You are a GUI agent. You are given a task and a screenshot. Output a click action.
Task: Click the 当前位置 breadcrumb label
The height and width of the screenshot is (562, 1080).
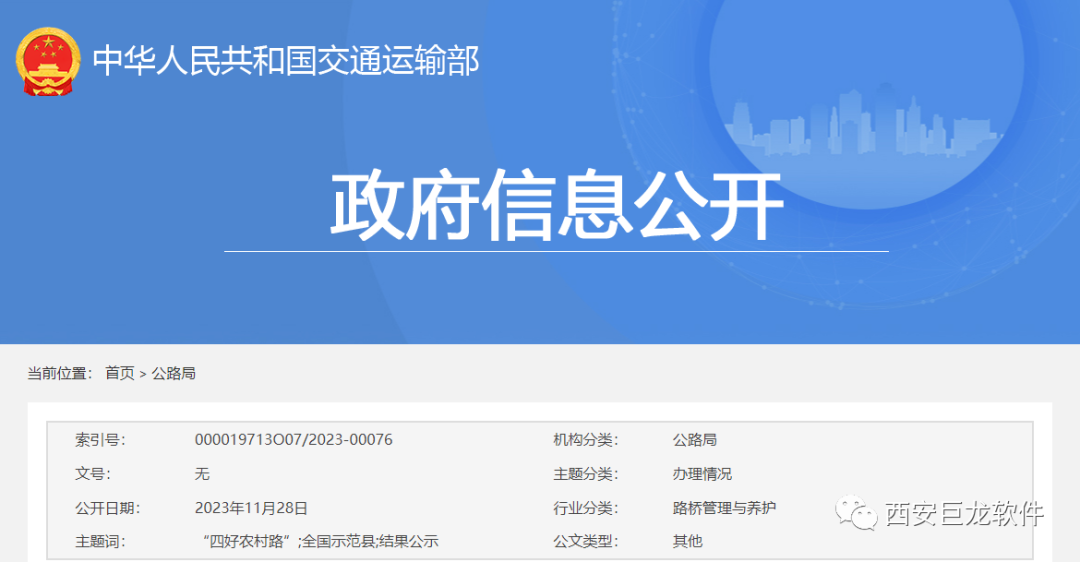click(x=61, y=373)
